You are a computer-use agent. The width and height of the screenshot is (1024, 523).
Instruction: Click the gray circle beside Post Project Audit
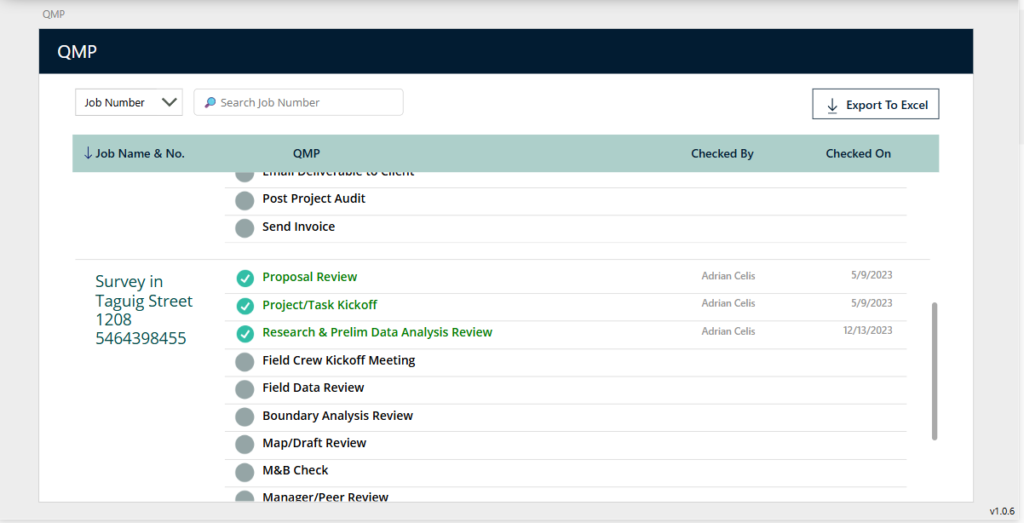point(245,200)
